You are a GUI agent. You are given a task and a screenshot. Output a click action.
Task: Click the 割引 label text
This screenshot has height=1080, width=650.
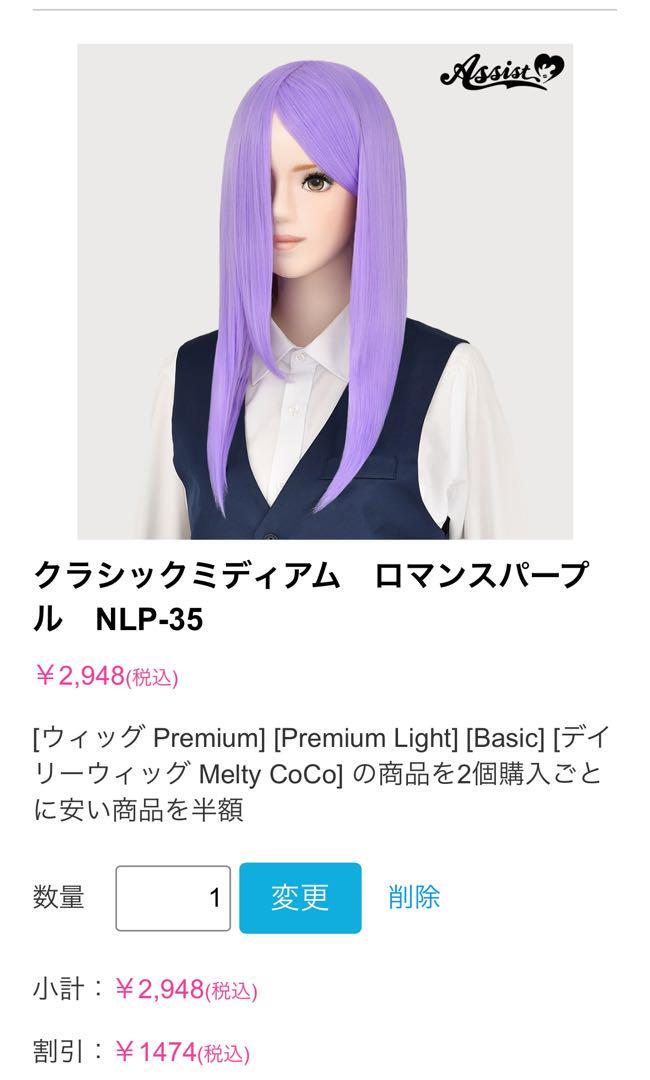59,1052
